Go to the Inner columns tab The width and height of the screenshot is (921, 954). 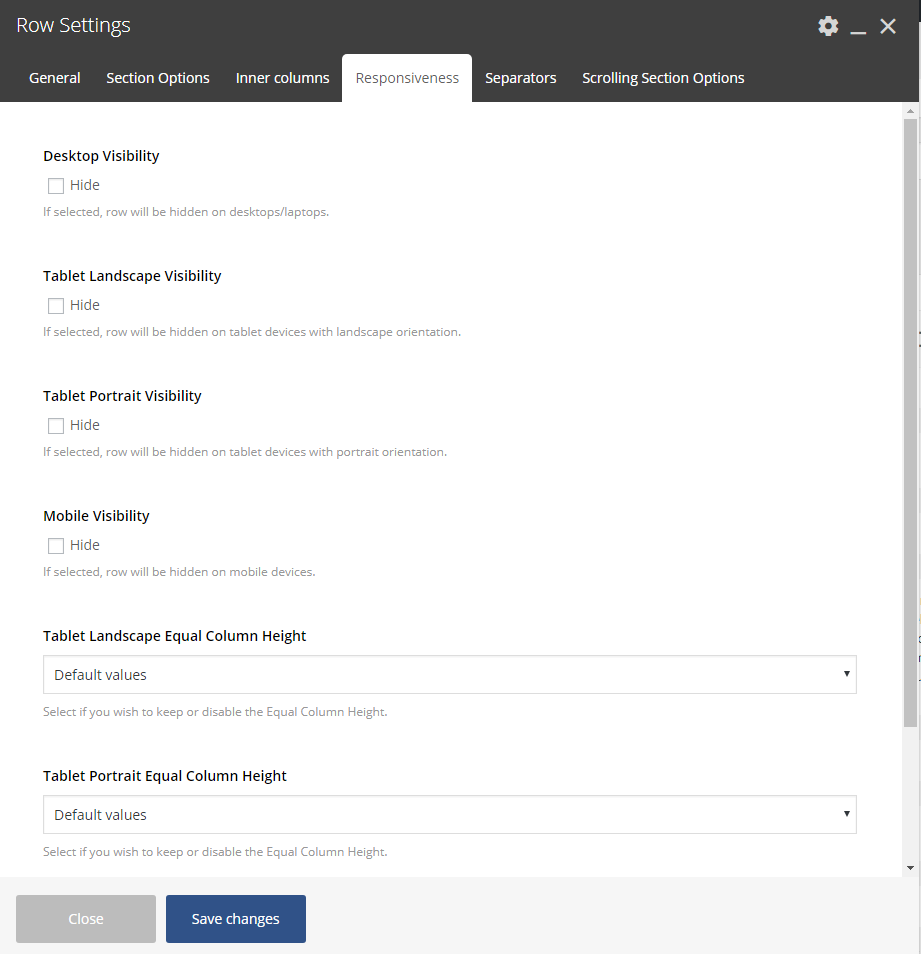282,78
